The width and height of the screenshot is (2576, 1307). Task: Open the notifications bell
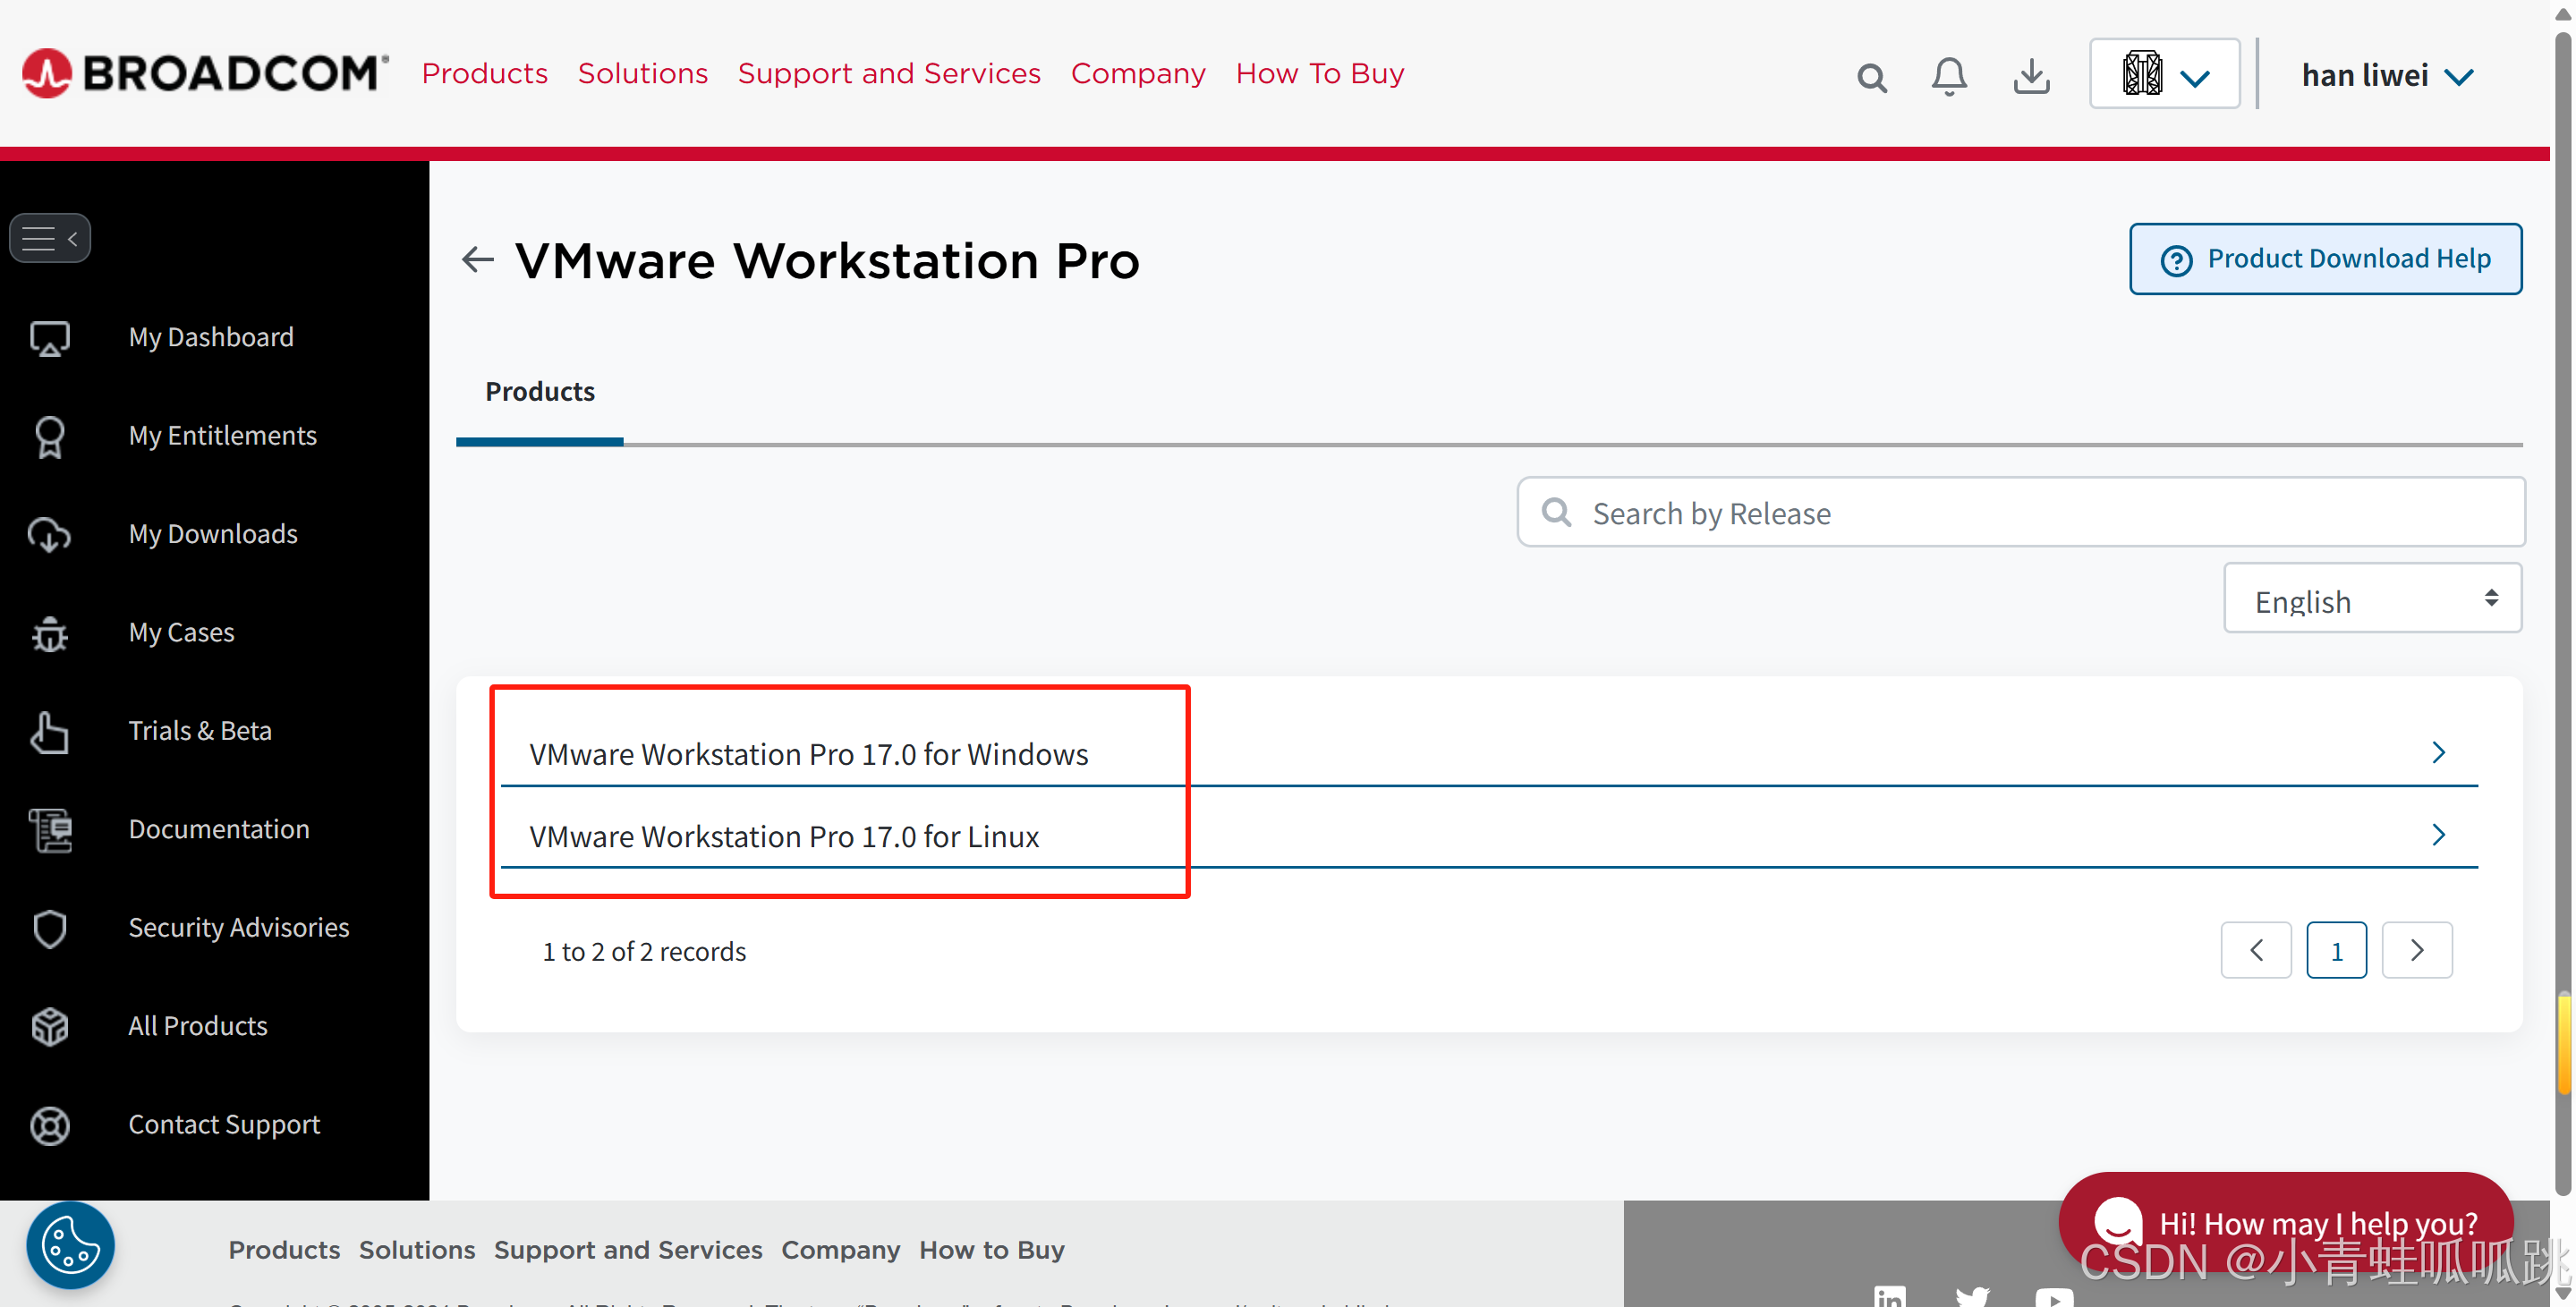tap(1949, 75)
